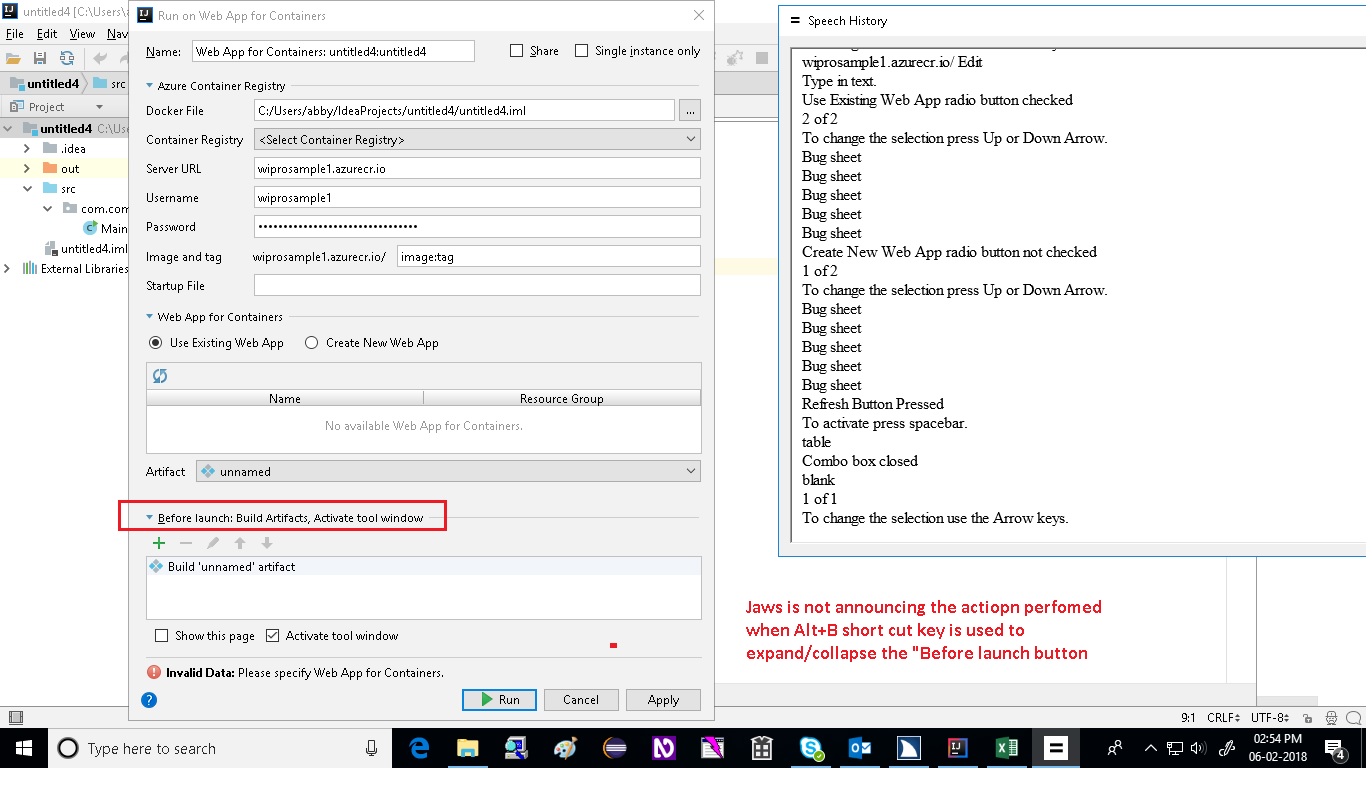Screen dimensions: 1372x804
Task: Open the Container Registry dropdown
Action: [689, 139]
